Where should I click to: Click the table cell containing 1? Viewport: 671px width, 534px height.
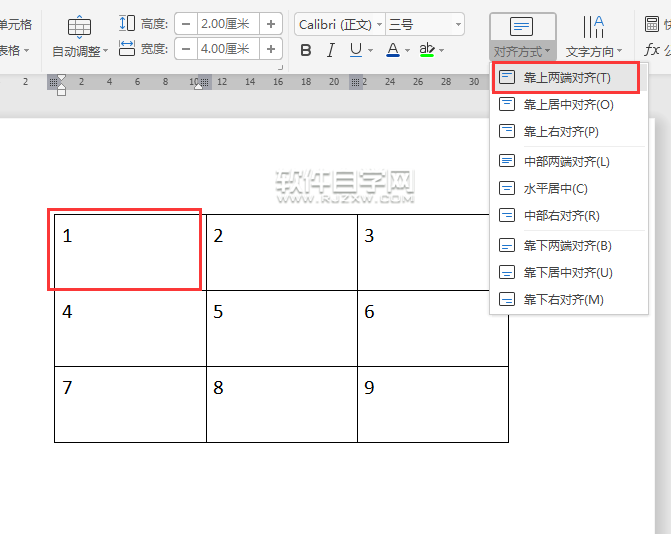(x=130, y=252)
